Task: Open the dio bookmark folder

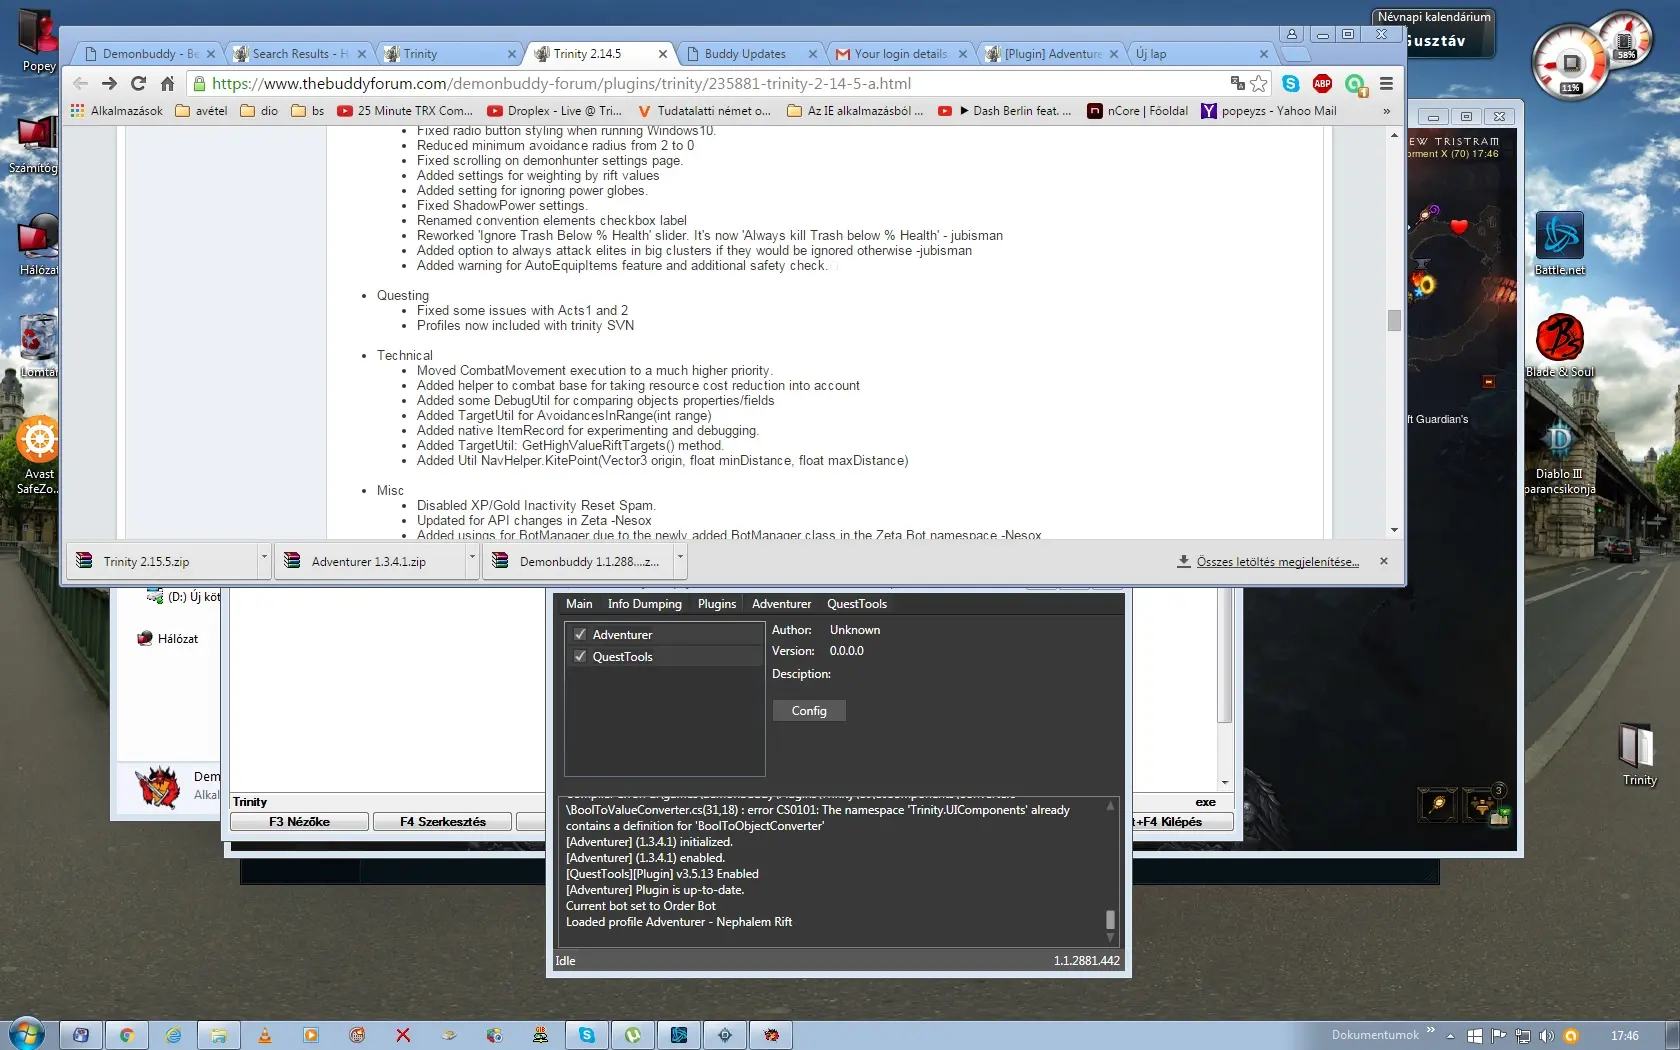Action: point(260,111)
